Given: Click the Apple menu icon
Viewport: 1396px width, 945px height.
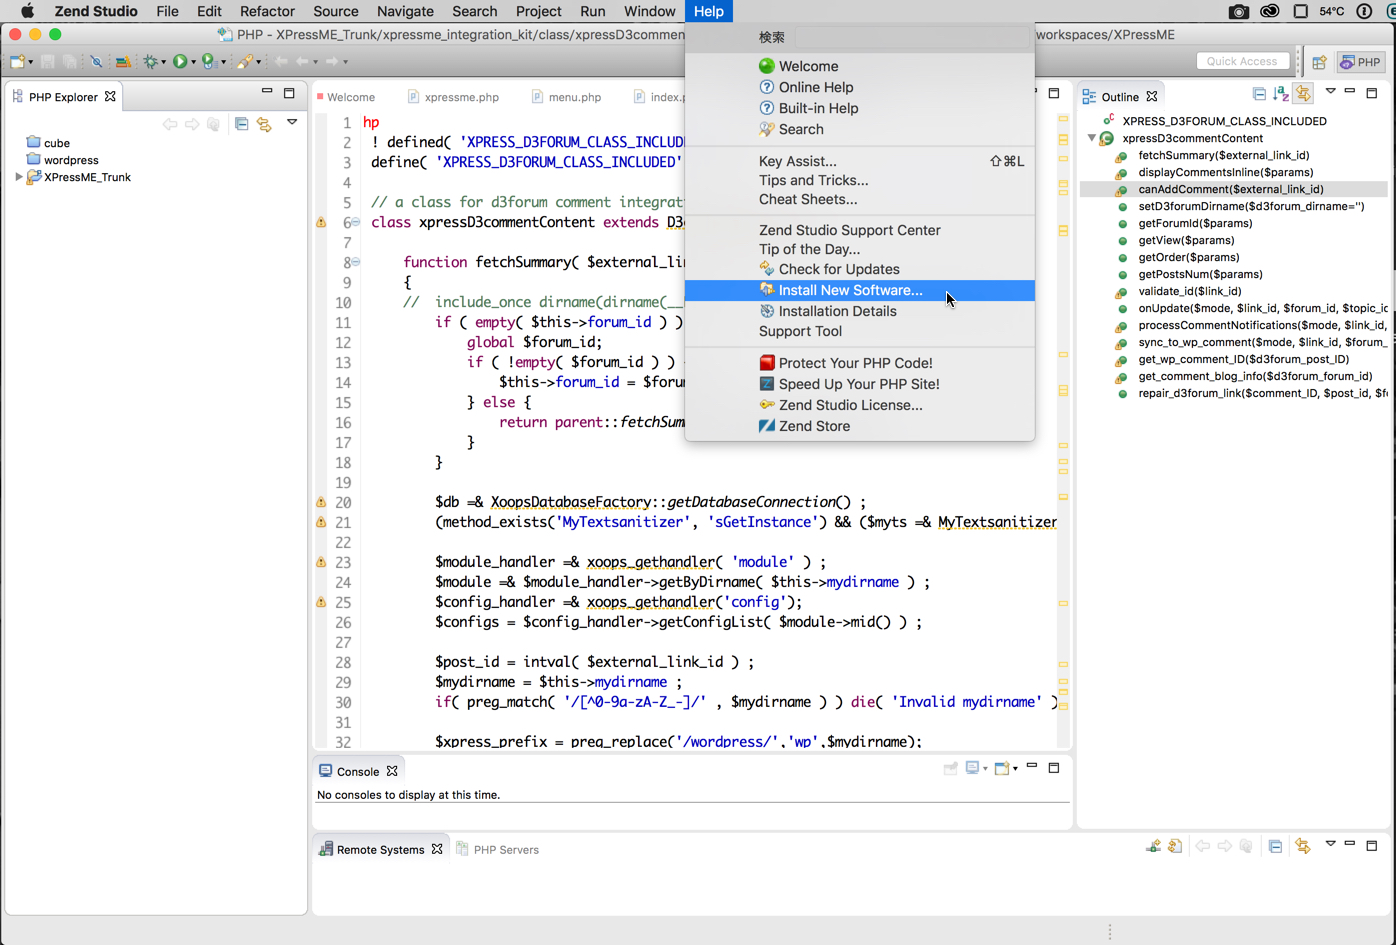Looking at the screenshot, I should point(27,11).
